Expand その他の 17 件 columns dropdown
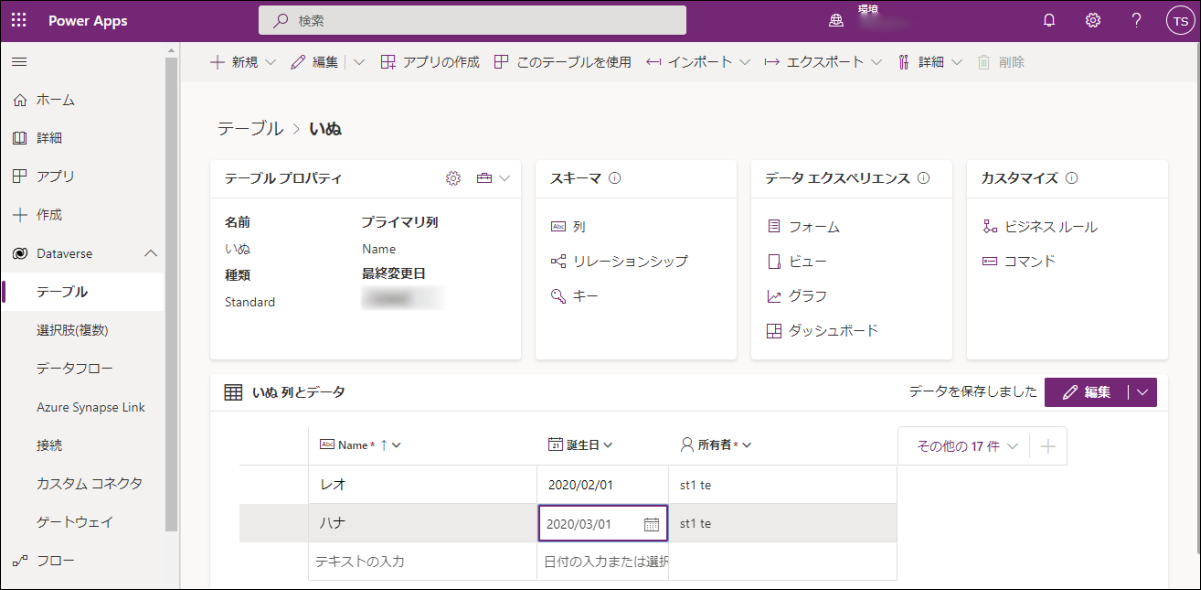The image size is (1201, 590). point(967,446)
